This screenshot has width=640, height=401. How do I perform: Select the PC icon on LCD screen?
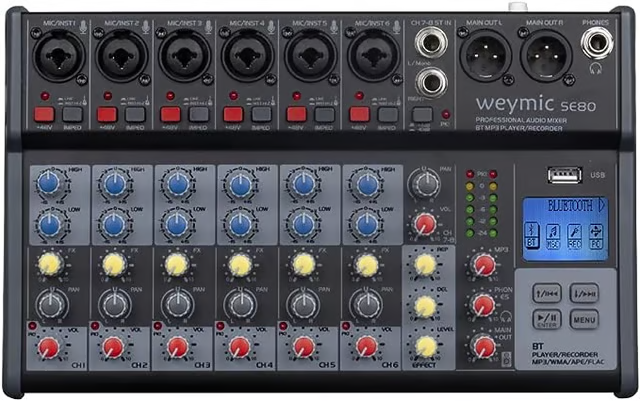point(596,236)
